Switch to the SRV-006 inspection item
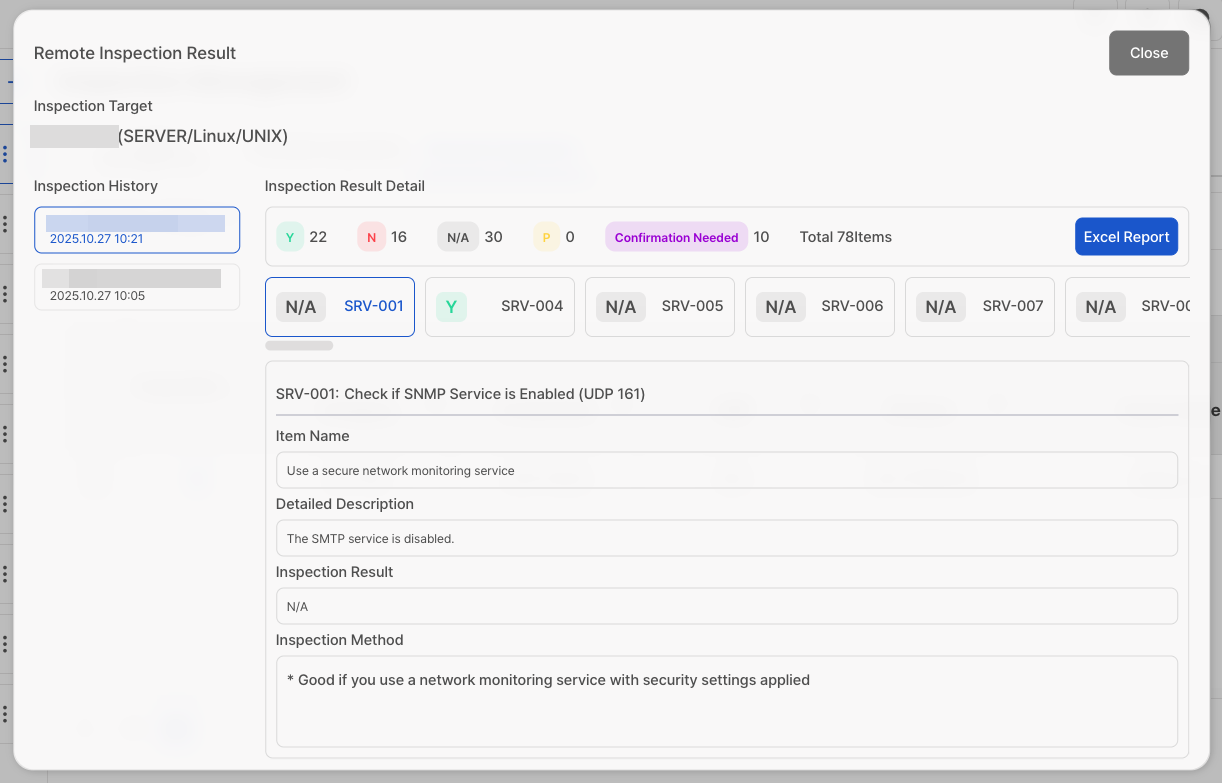Screen dimensions: 1222x783 pyautogui.click(x=820, y=307)
